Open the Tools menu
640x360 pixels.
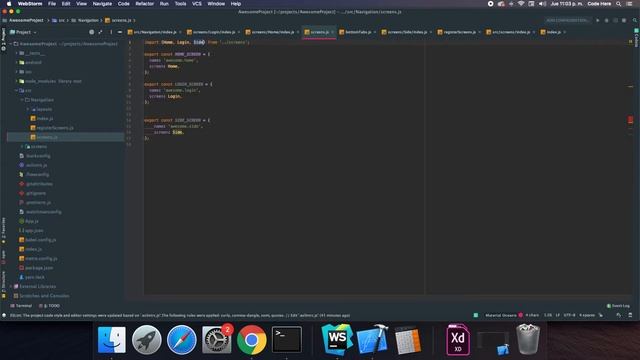click(x=180, y=4)
